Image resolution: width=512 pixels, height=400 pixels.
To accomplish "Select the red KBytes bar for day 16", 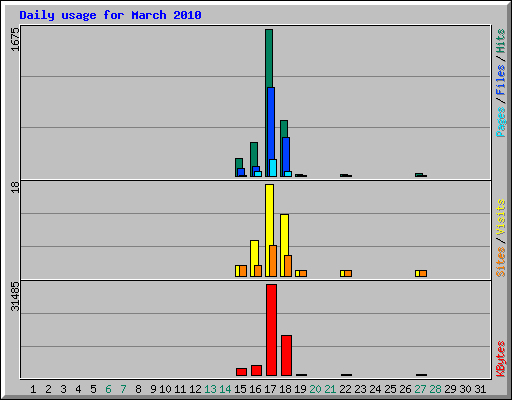I will tap(256, 371).
